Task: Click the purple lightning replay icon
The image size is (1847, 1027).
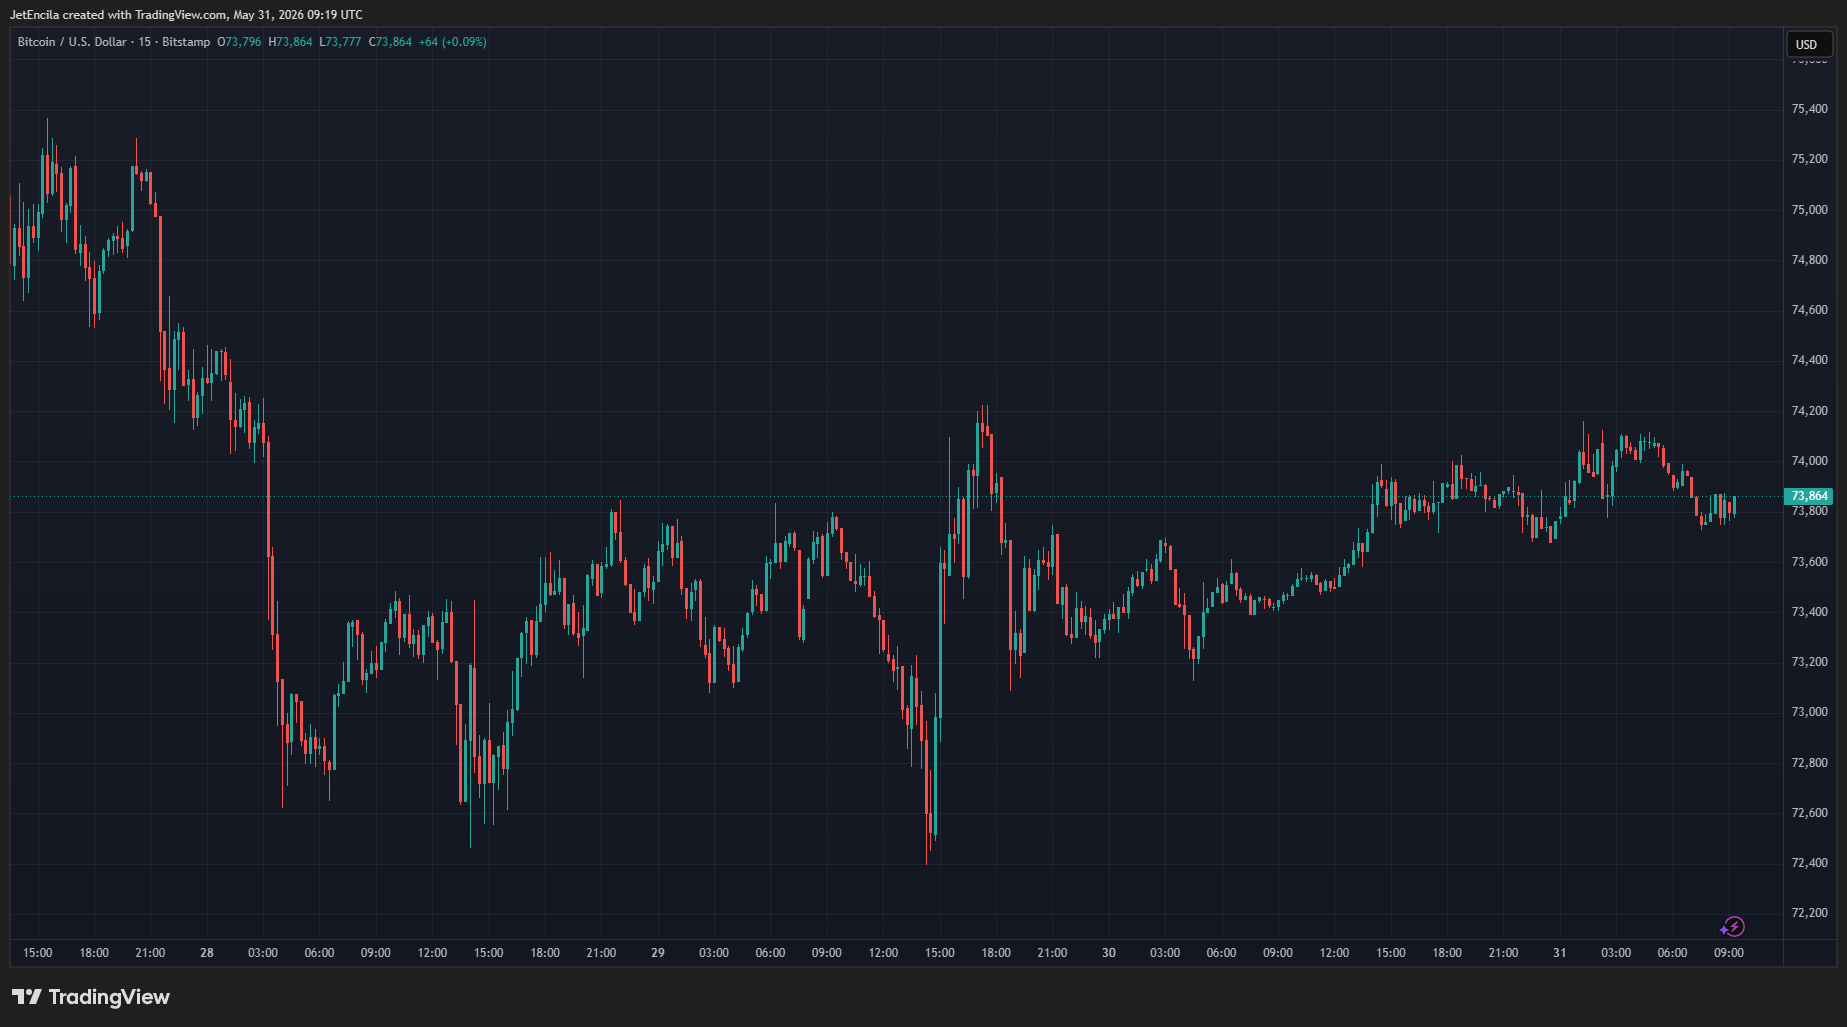Action: (x=1732, y=927)
